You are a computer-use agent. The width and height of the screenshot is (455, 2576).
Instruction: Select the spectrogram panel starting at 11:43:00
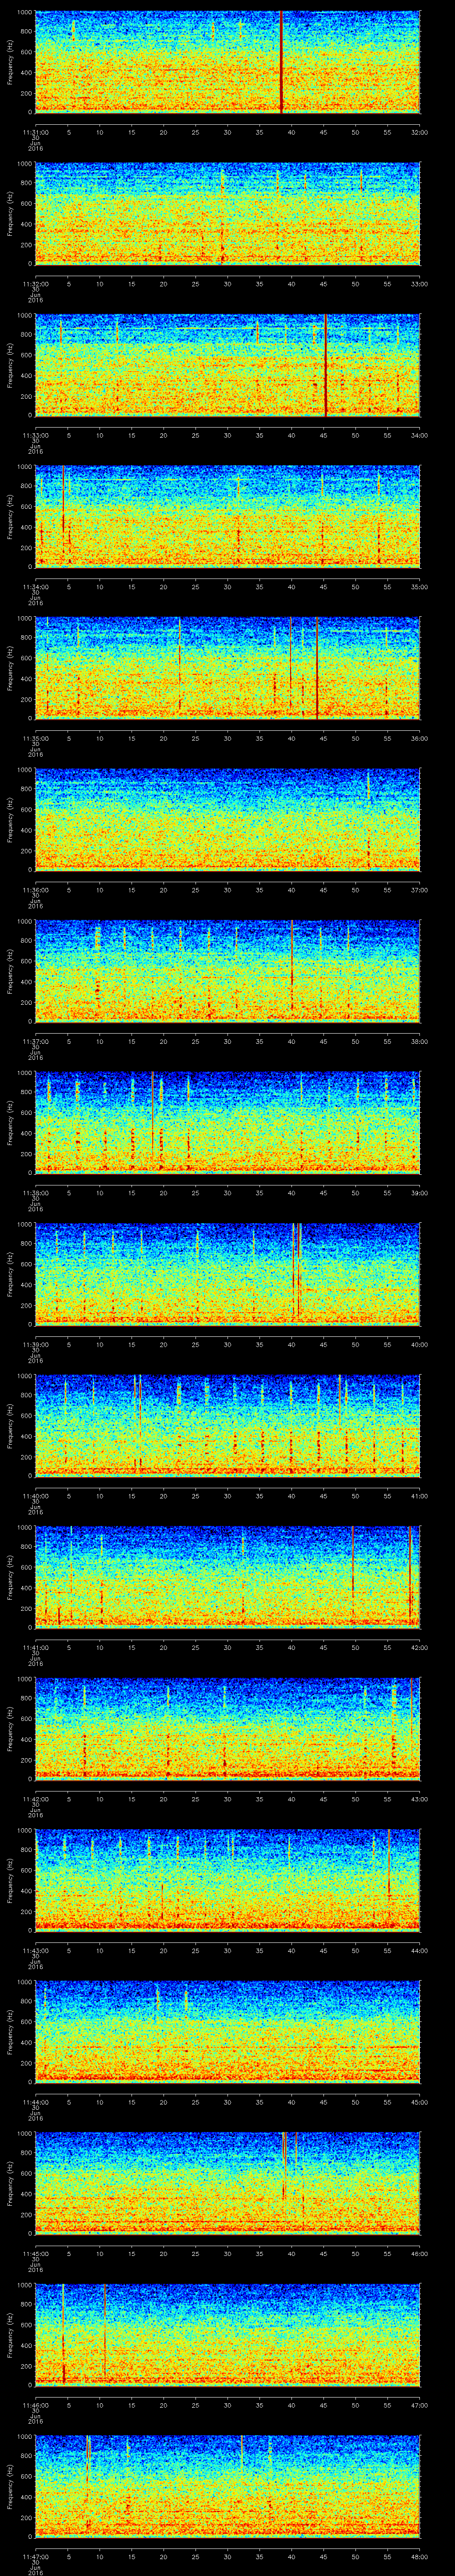coord(228,1880)
